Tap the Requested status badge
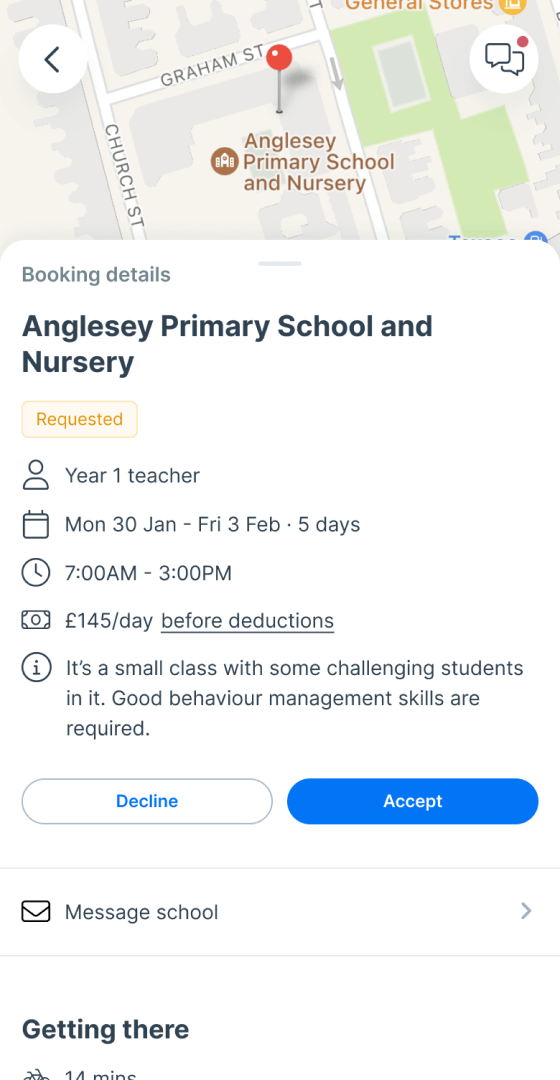 click(x=79, y=419)
